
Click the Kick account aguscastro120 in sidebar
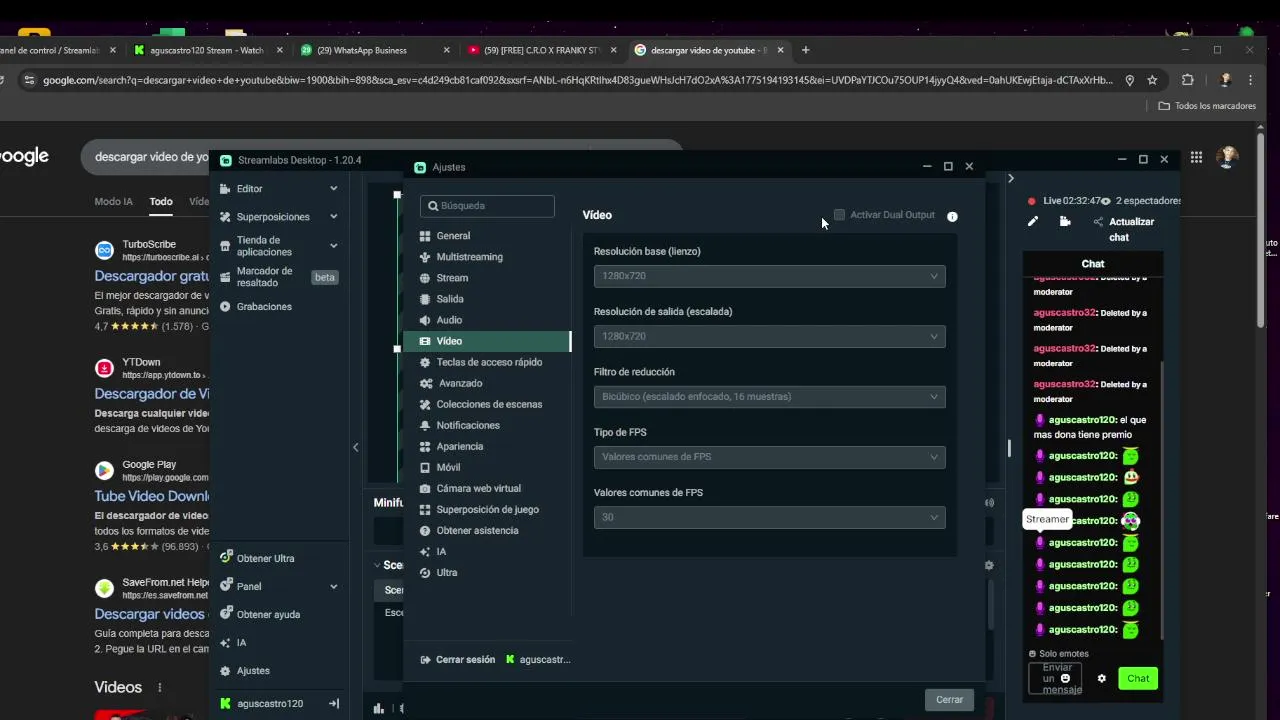point(262,704)
